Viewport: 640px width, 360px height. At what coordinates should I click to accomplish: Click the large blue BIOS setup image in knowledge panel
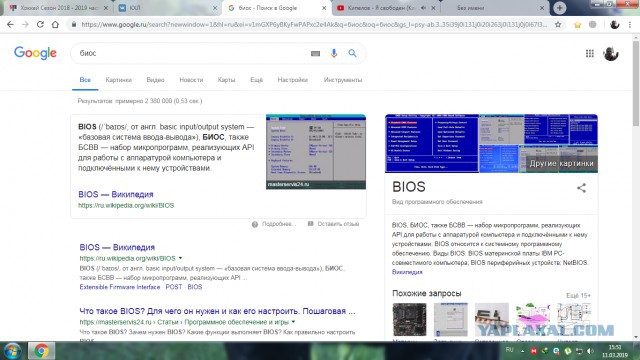click(432, 143)
